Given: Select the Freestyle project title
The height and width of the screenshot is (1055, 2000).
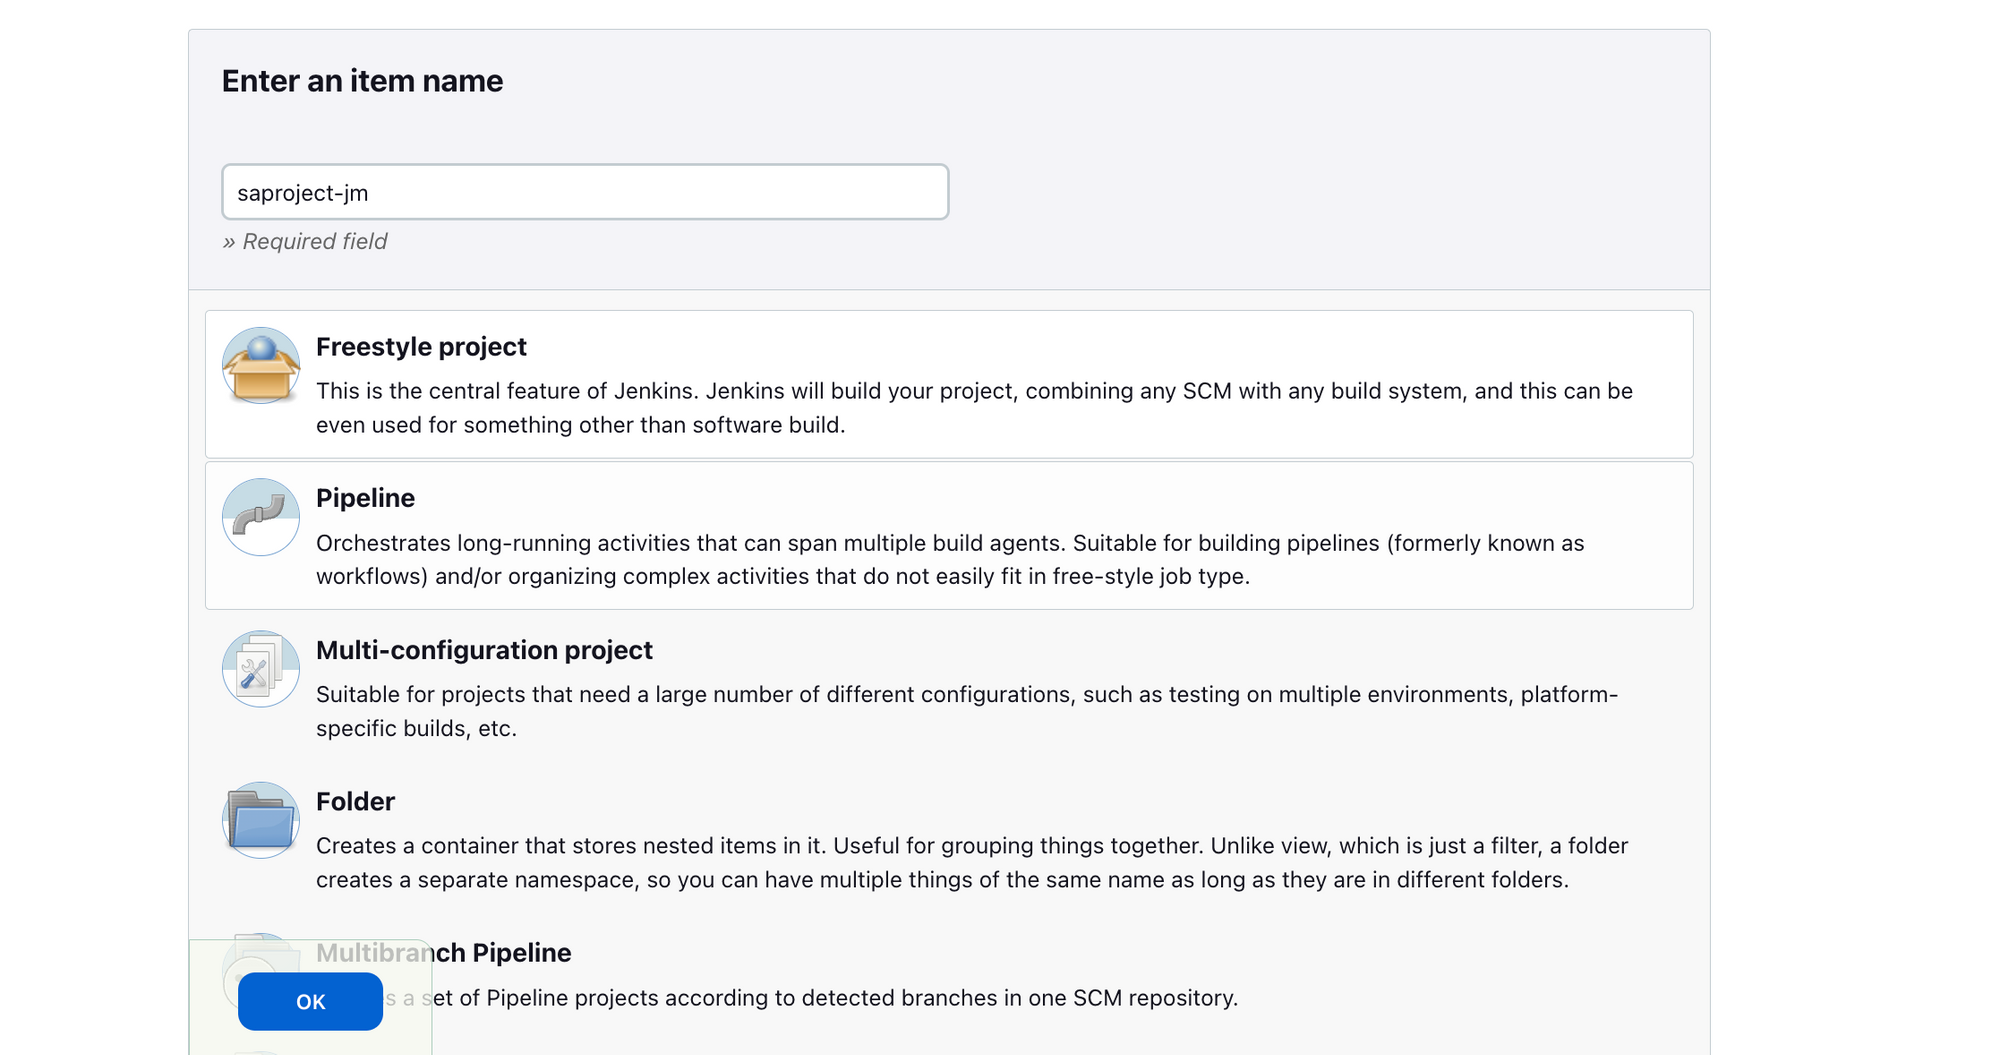Looking at the screenshot, I should click(x=421, y=347).
